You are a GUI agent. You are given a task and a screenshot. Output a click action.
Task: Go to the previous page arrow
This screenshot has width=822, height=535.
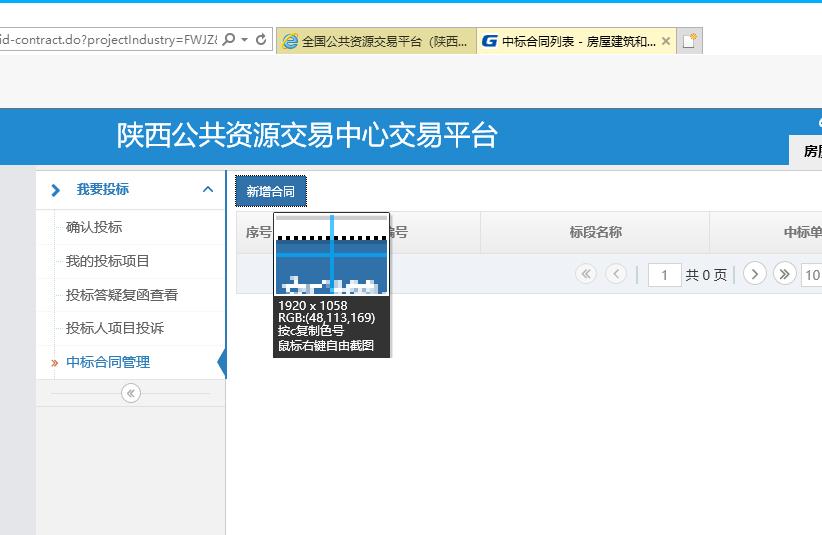616,274
